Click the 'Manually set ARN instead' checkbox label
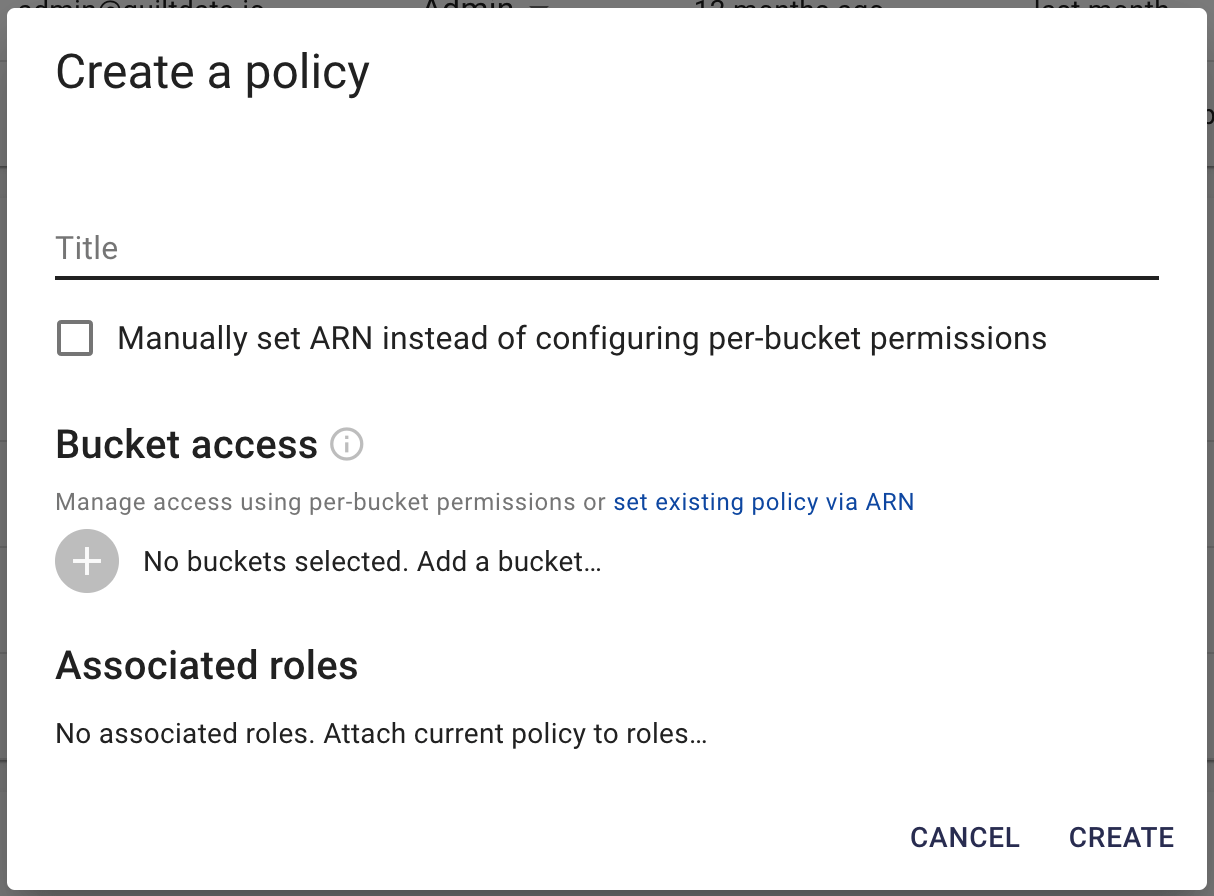The height and width of the screenshot is (896, 1214). click(x=582, y=338)
